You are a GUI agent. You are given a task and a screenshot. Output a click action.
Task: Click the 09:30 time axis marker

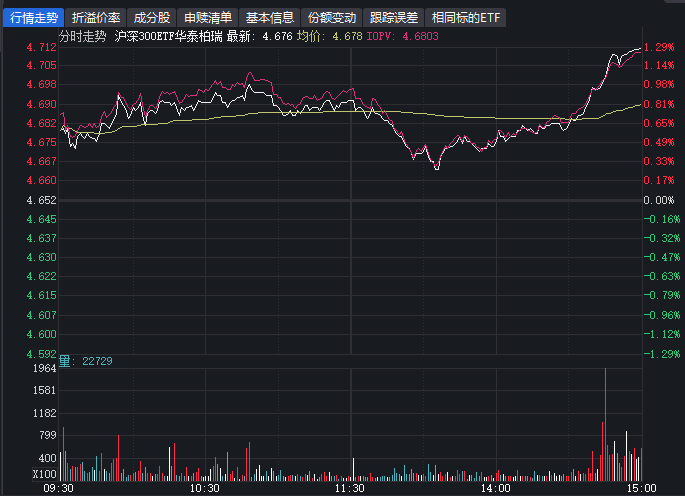58,489
